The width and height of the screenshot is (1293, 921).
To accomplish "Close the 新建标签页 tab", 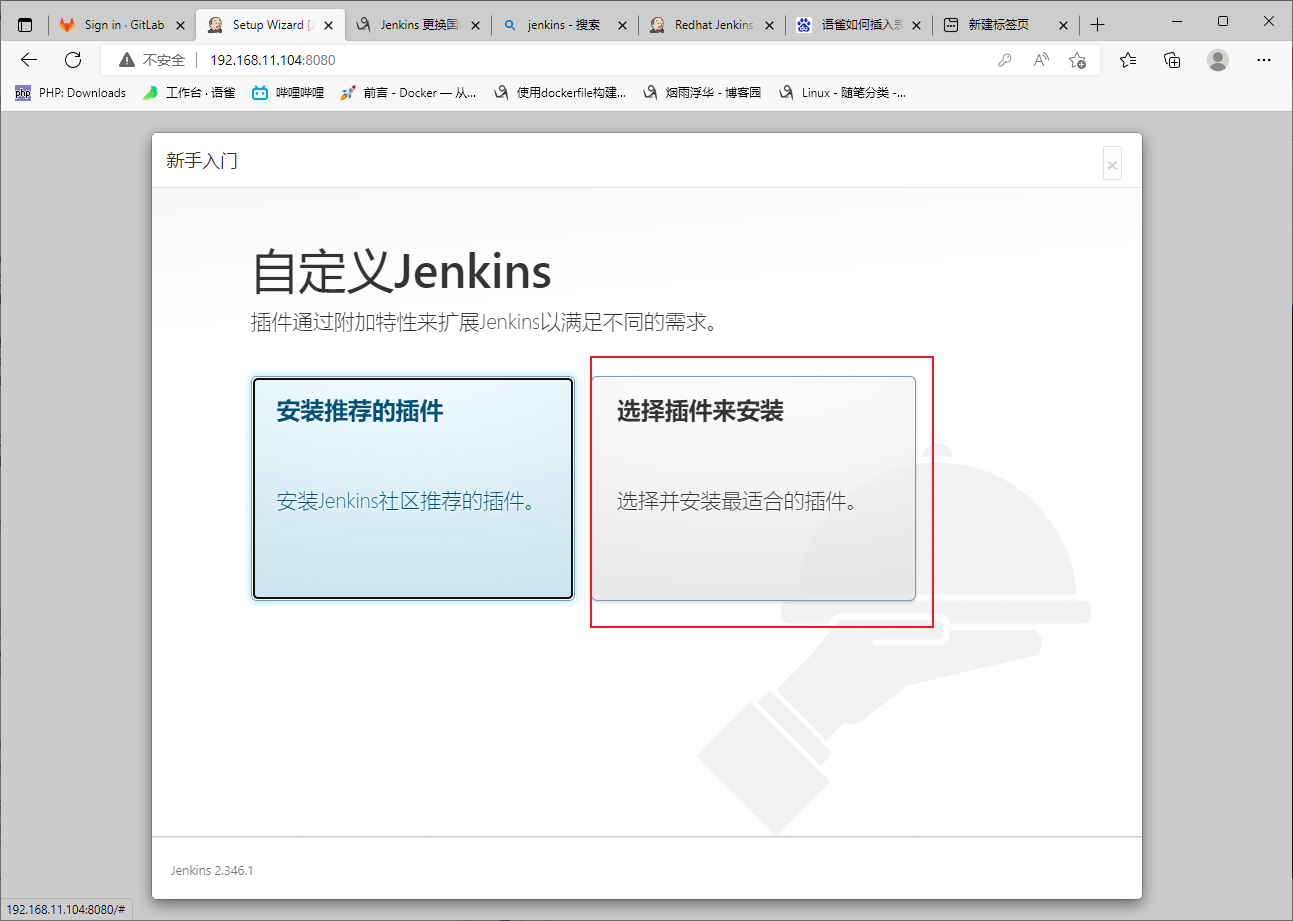I will coord(1063,25).
